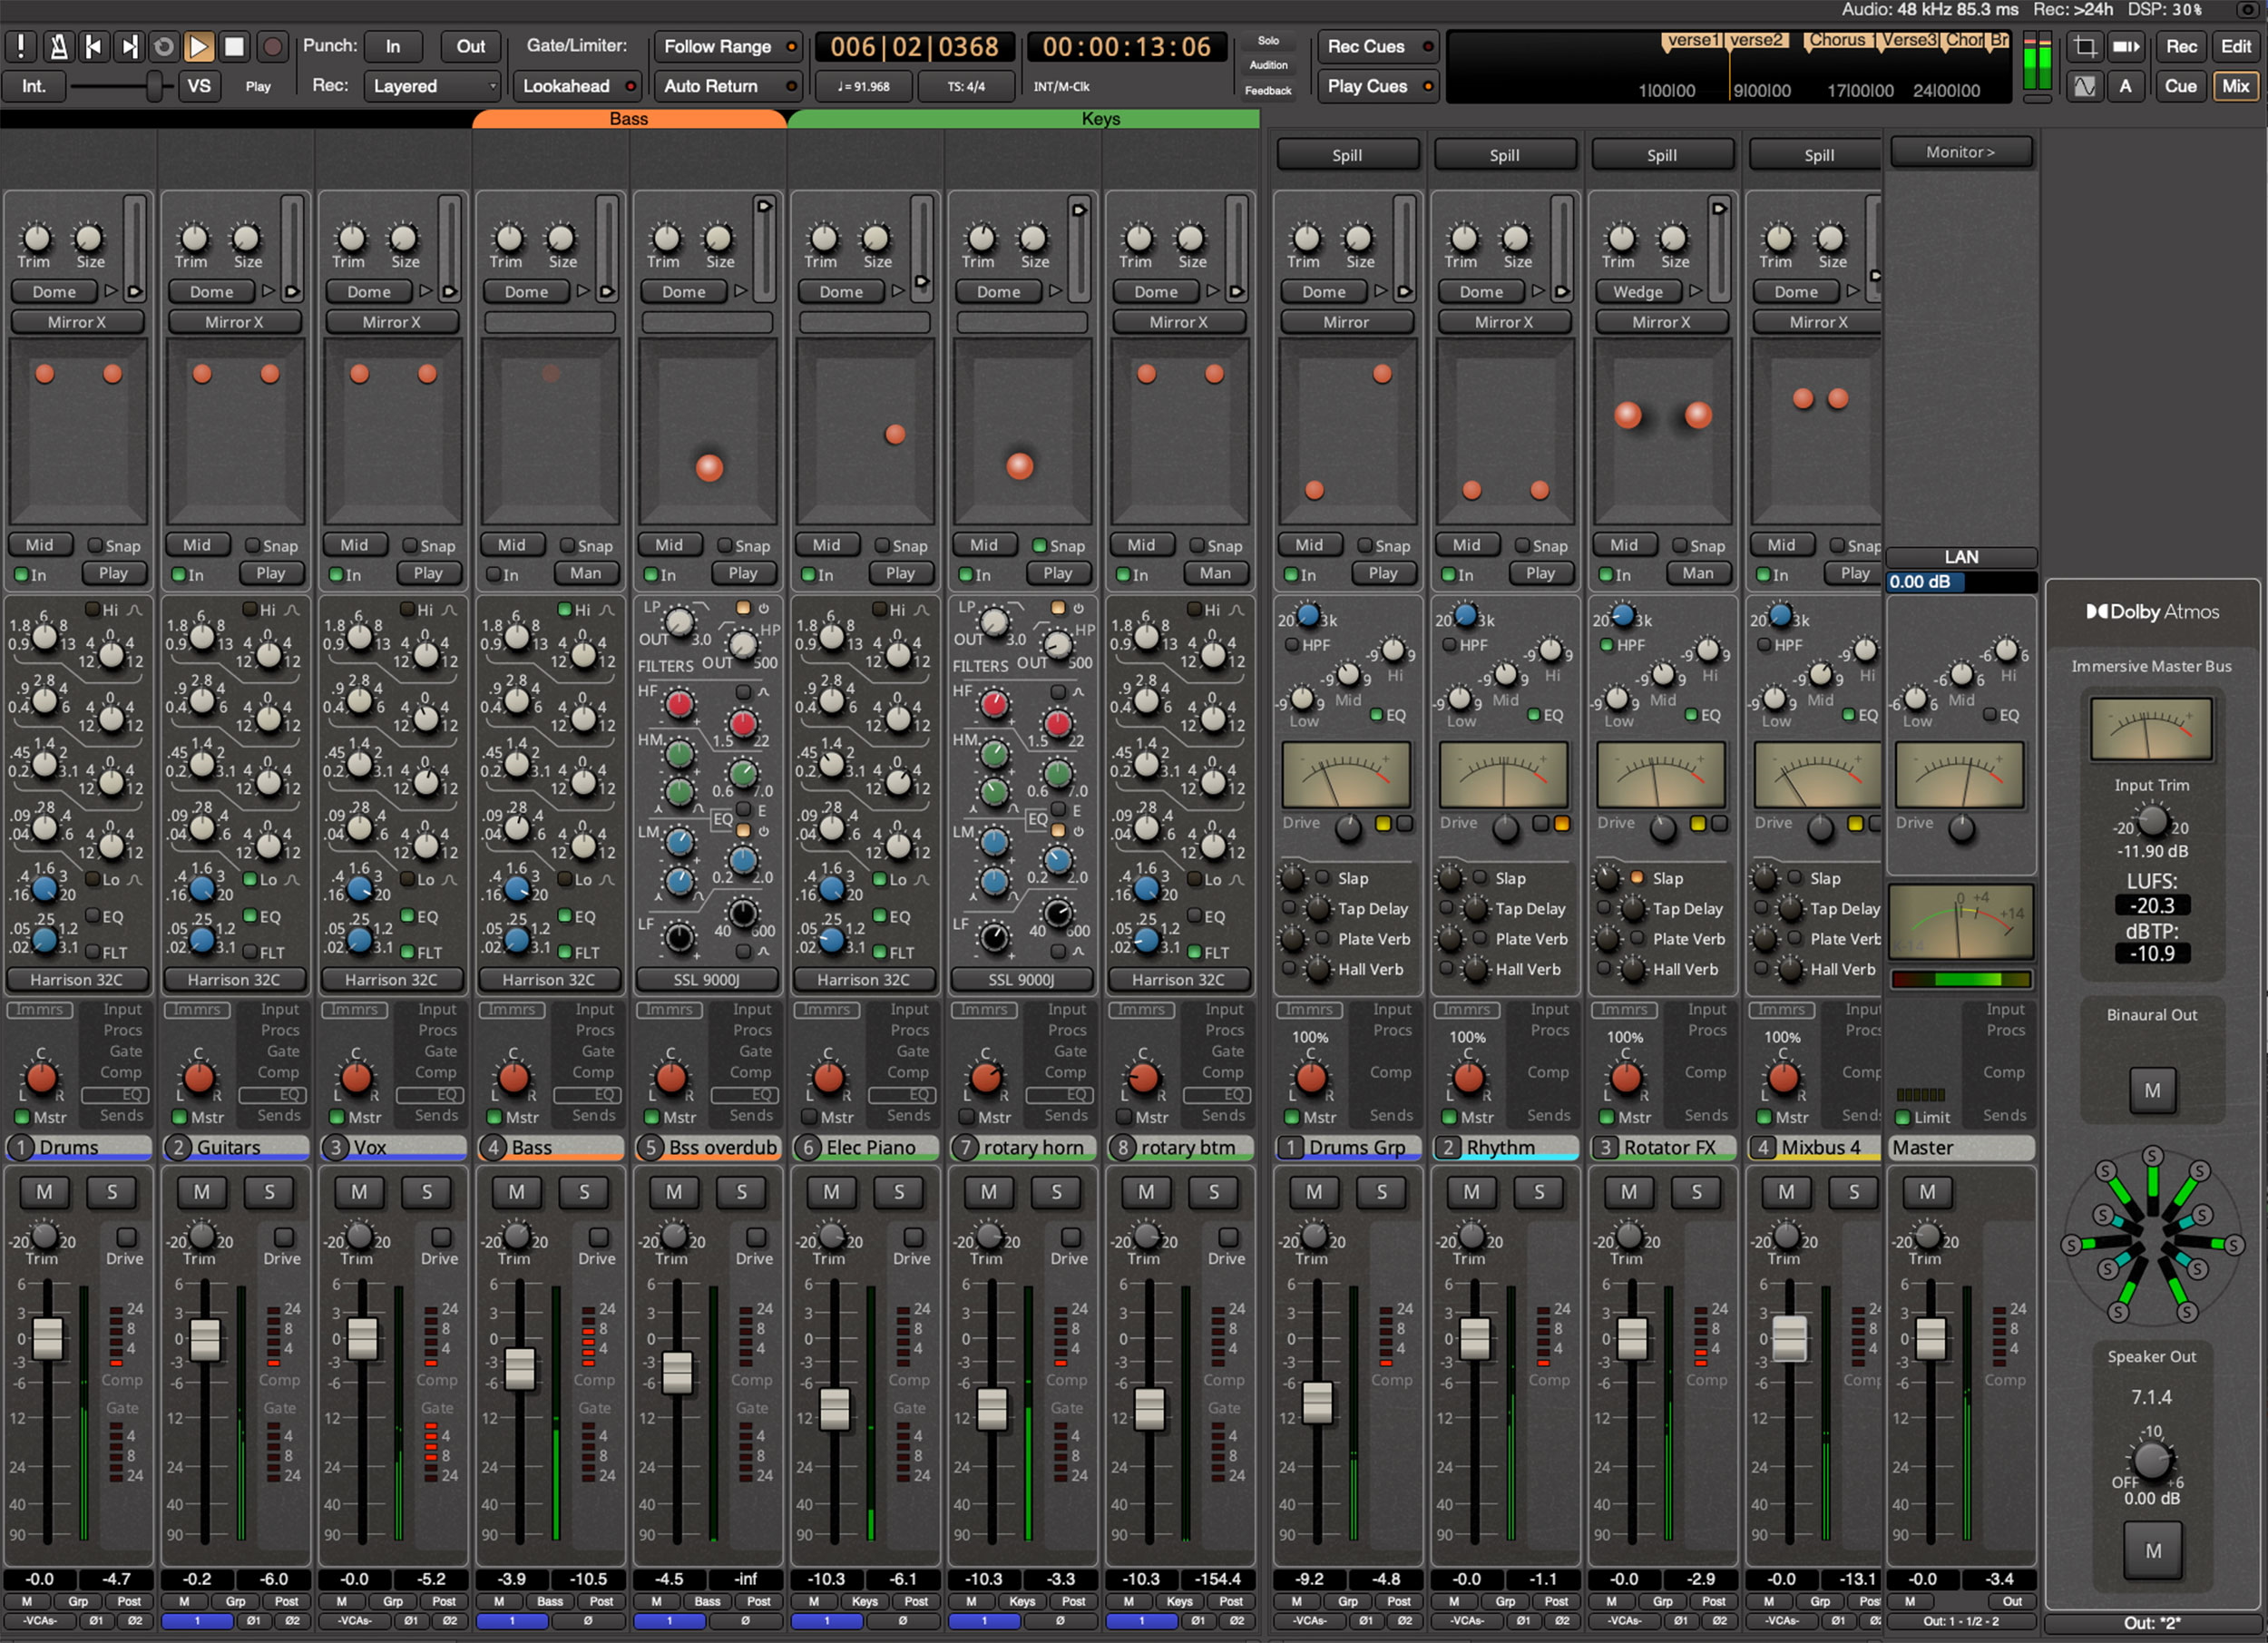Click Spill button above Rhythm bus
The image size is (2268, 1643).
pos(1504,155)
